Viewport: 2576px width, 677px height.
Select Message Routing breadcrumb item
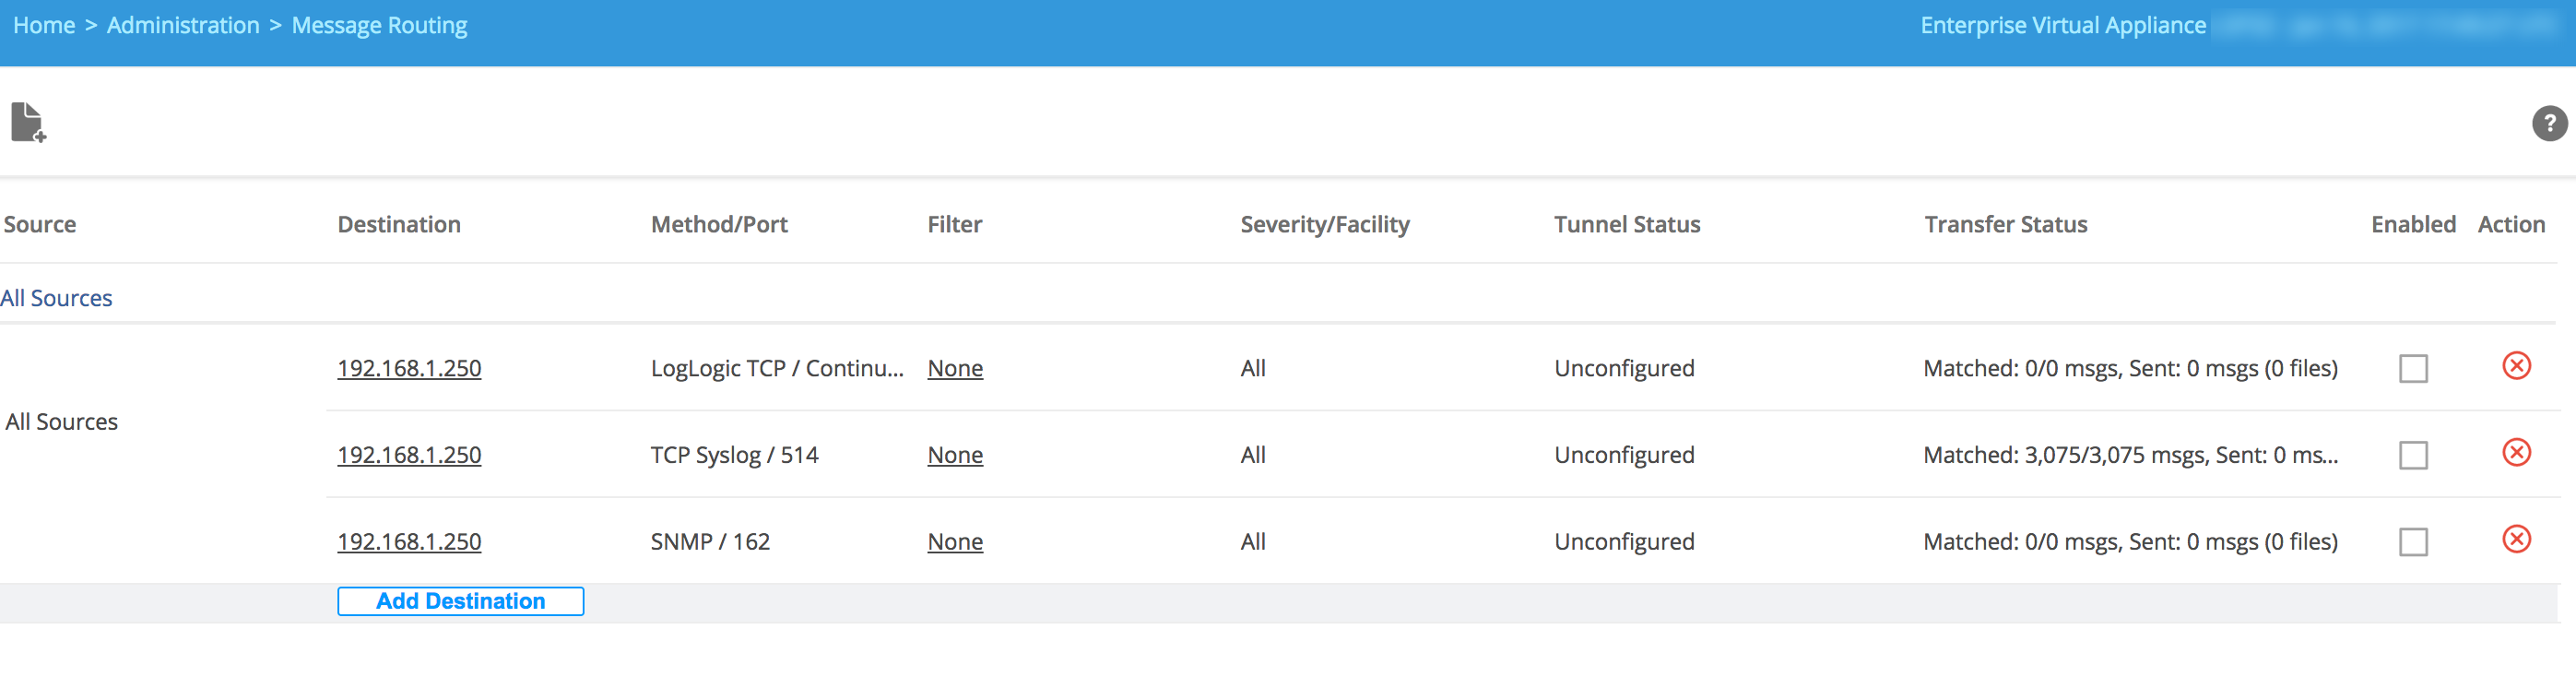[379, 25]
